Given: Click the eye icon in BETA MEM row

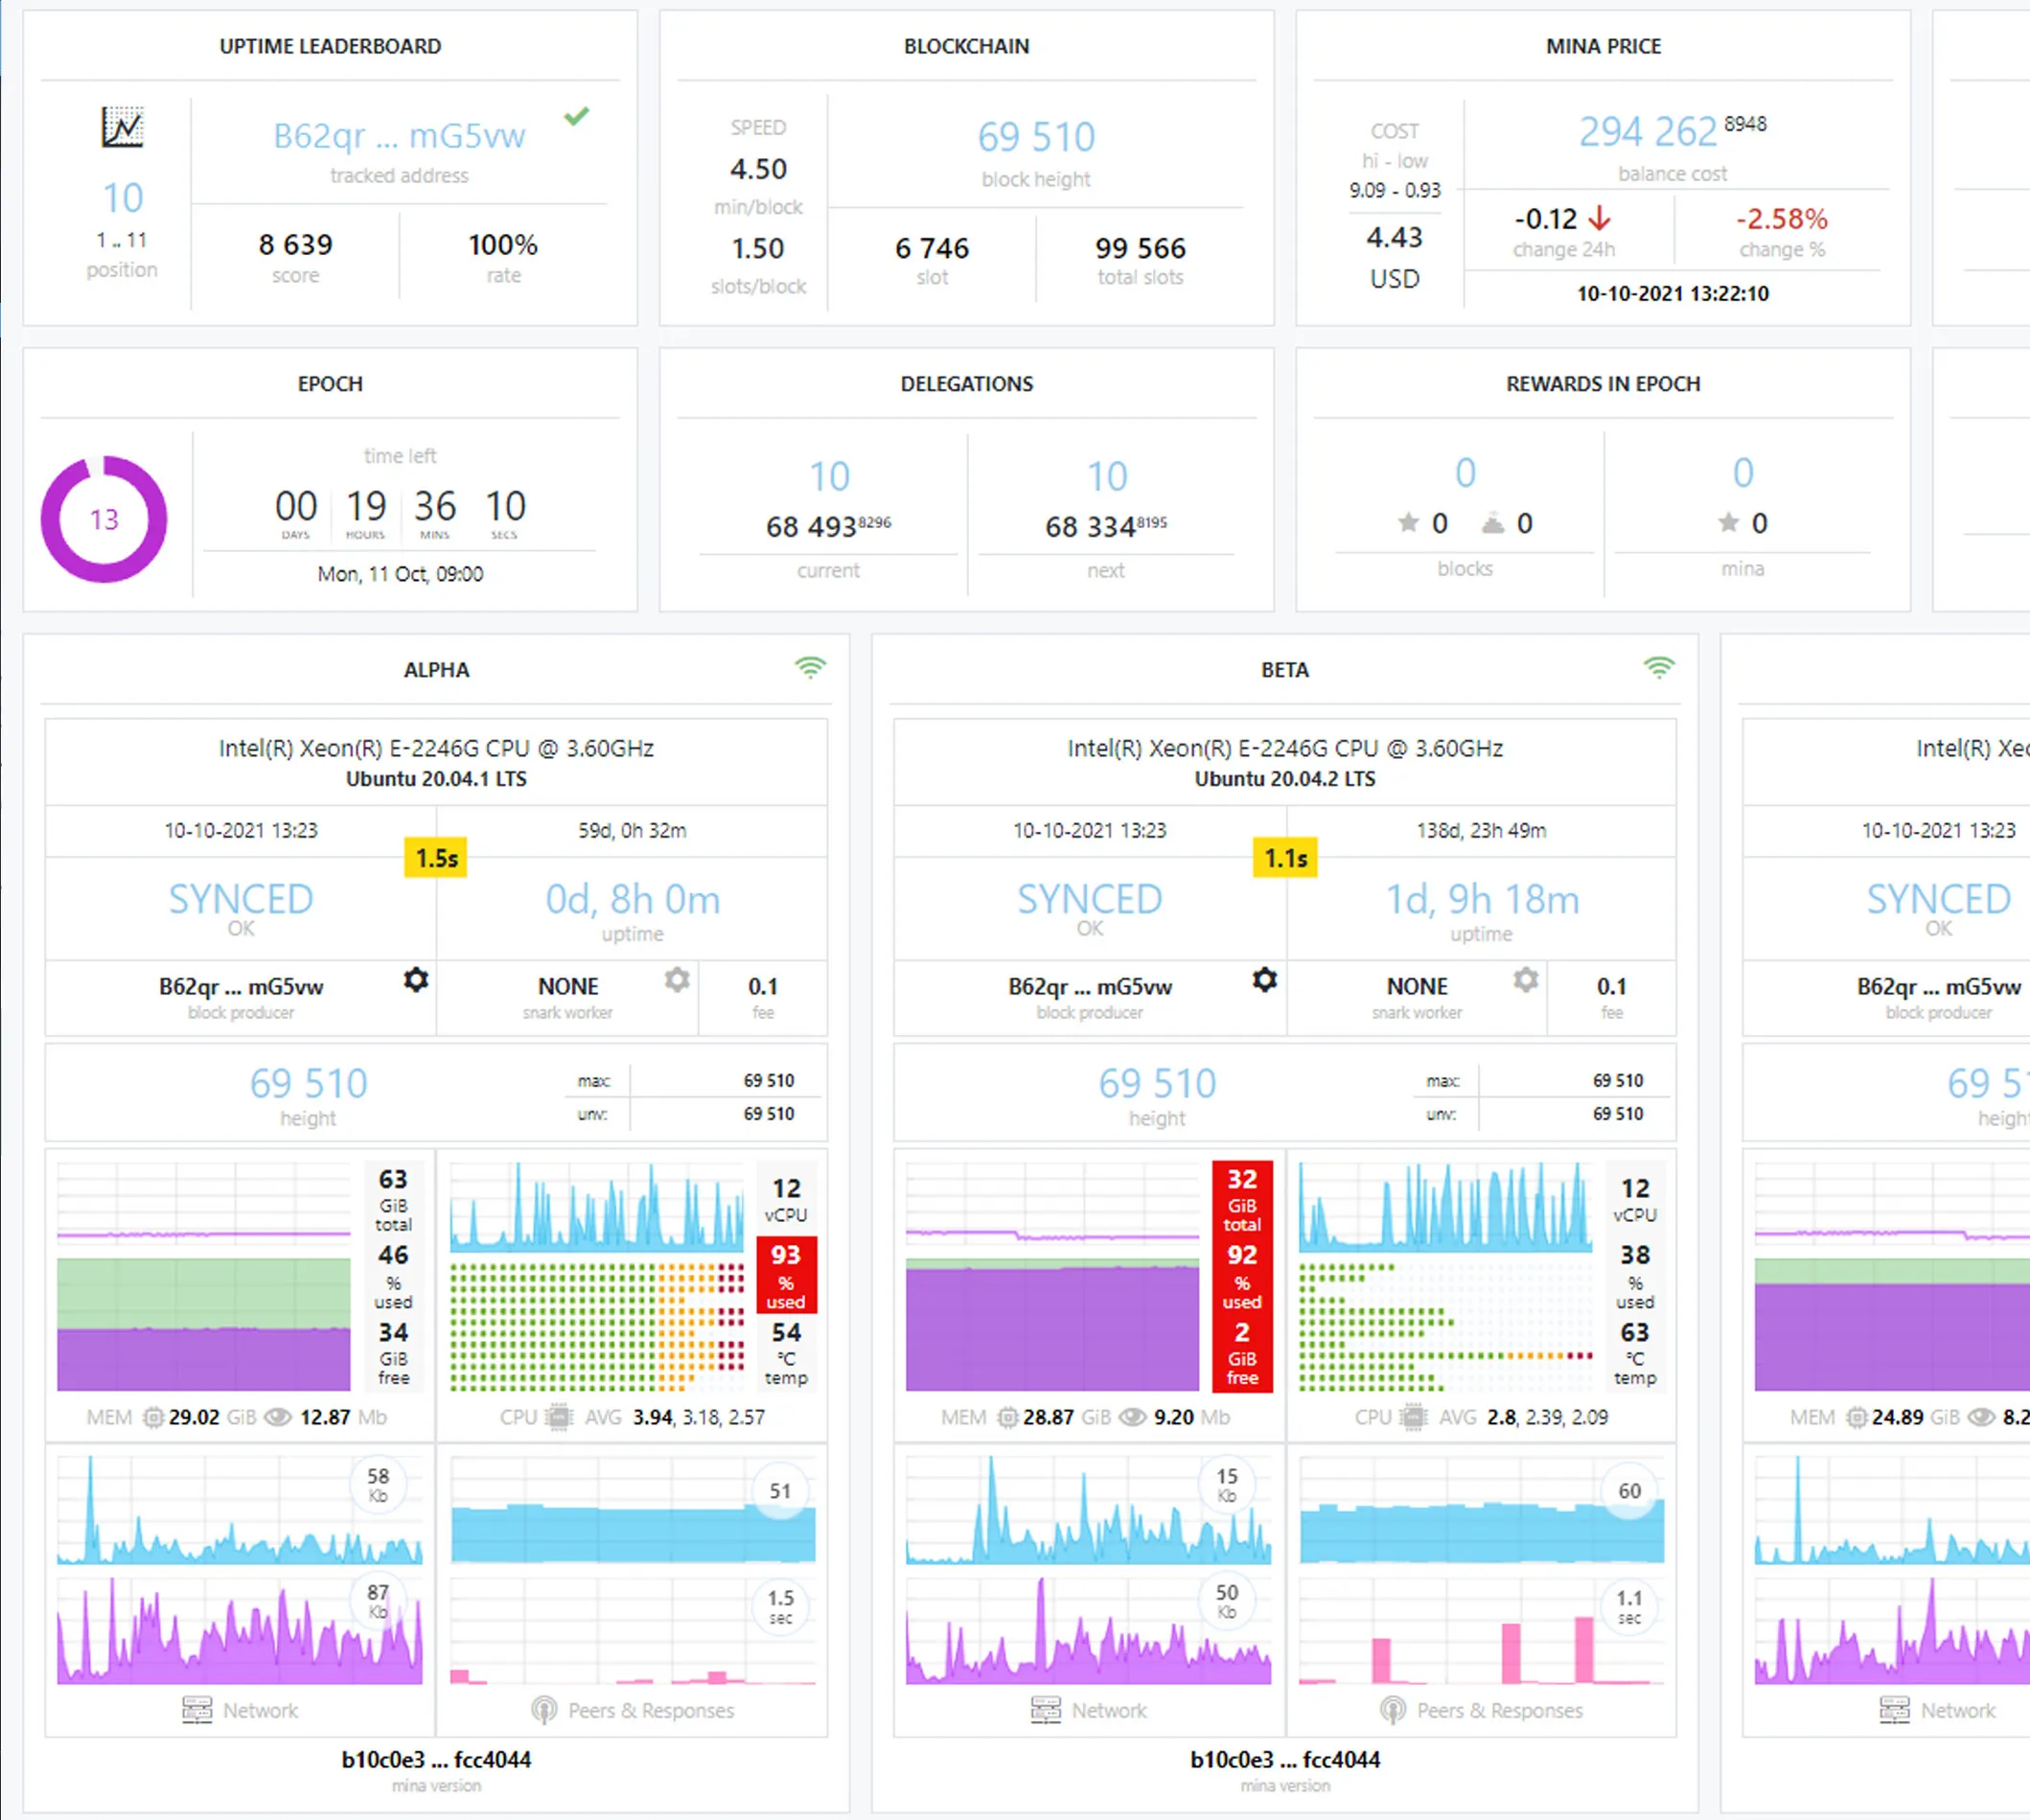Looking at the screenshot, I should [x=1132, y=1417].
